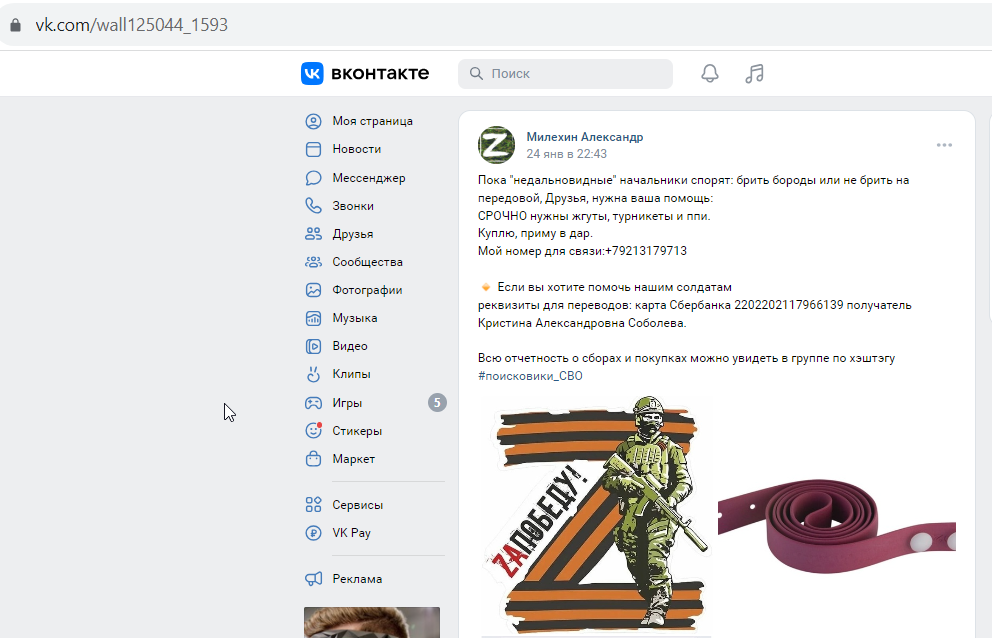Open author name Милехин Александр

click(x=585, y=137)
